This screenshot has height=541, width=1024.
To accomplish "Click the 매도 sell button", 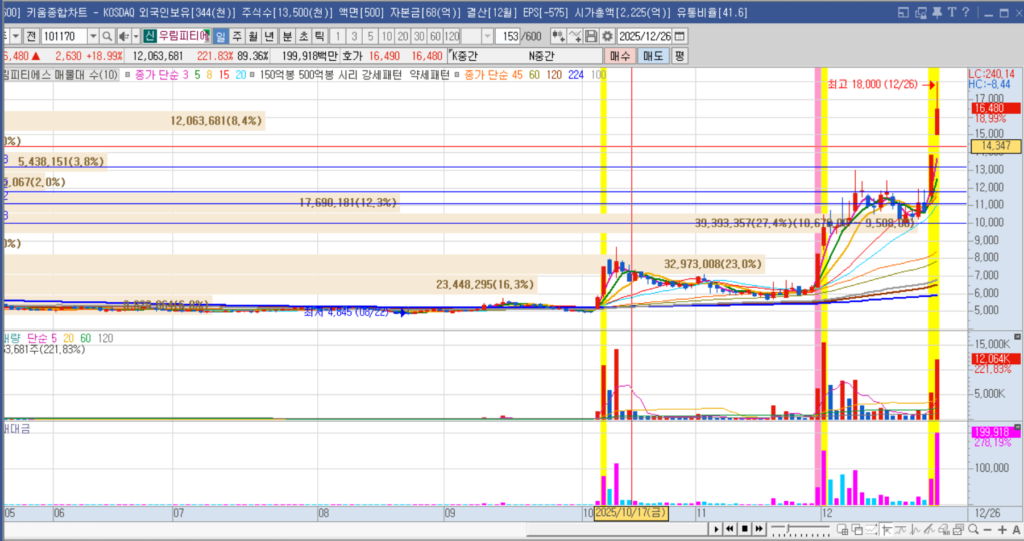I will point(652,56).
